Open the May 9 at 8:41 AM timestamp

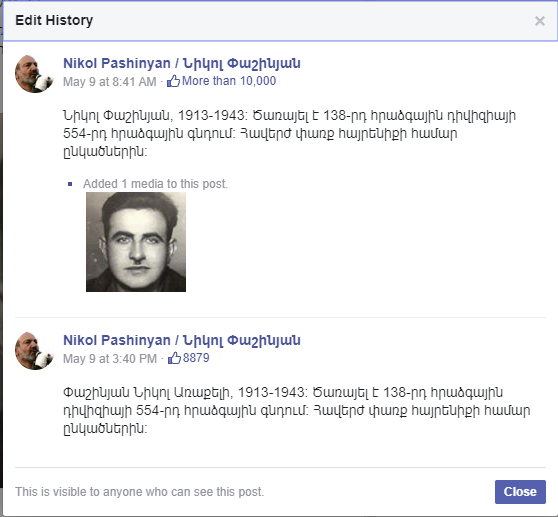[x=110, y=81]
